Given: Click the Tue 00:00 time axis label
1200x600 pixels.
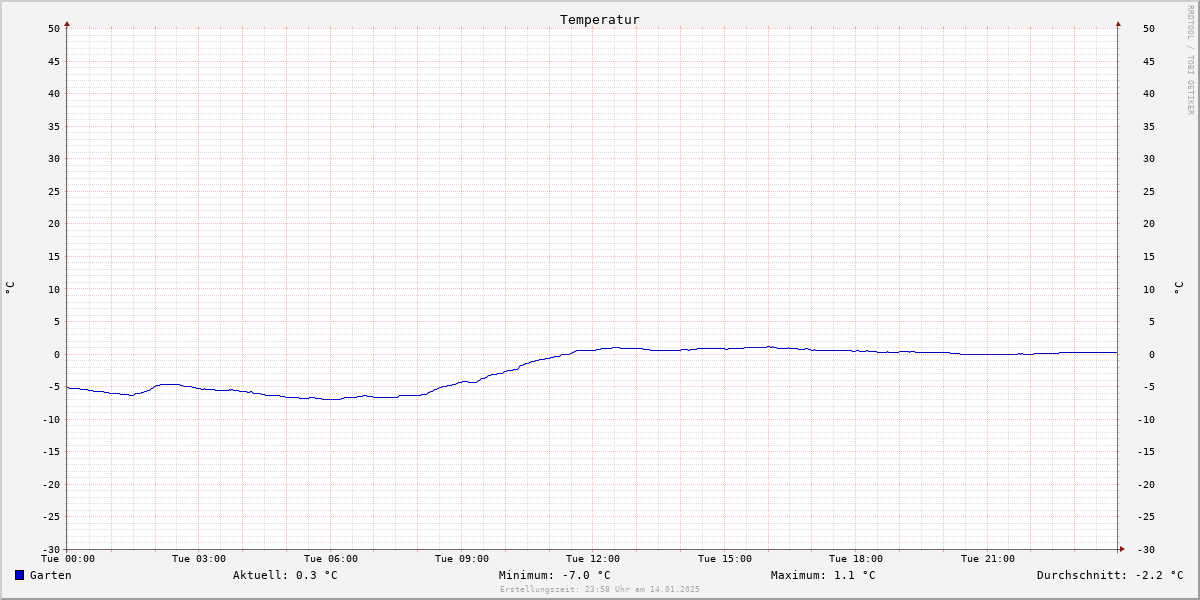Looking at the screenshot, I should (68, 559).
